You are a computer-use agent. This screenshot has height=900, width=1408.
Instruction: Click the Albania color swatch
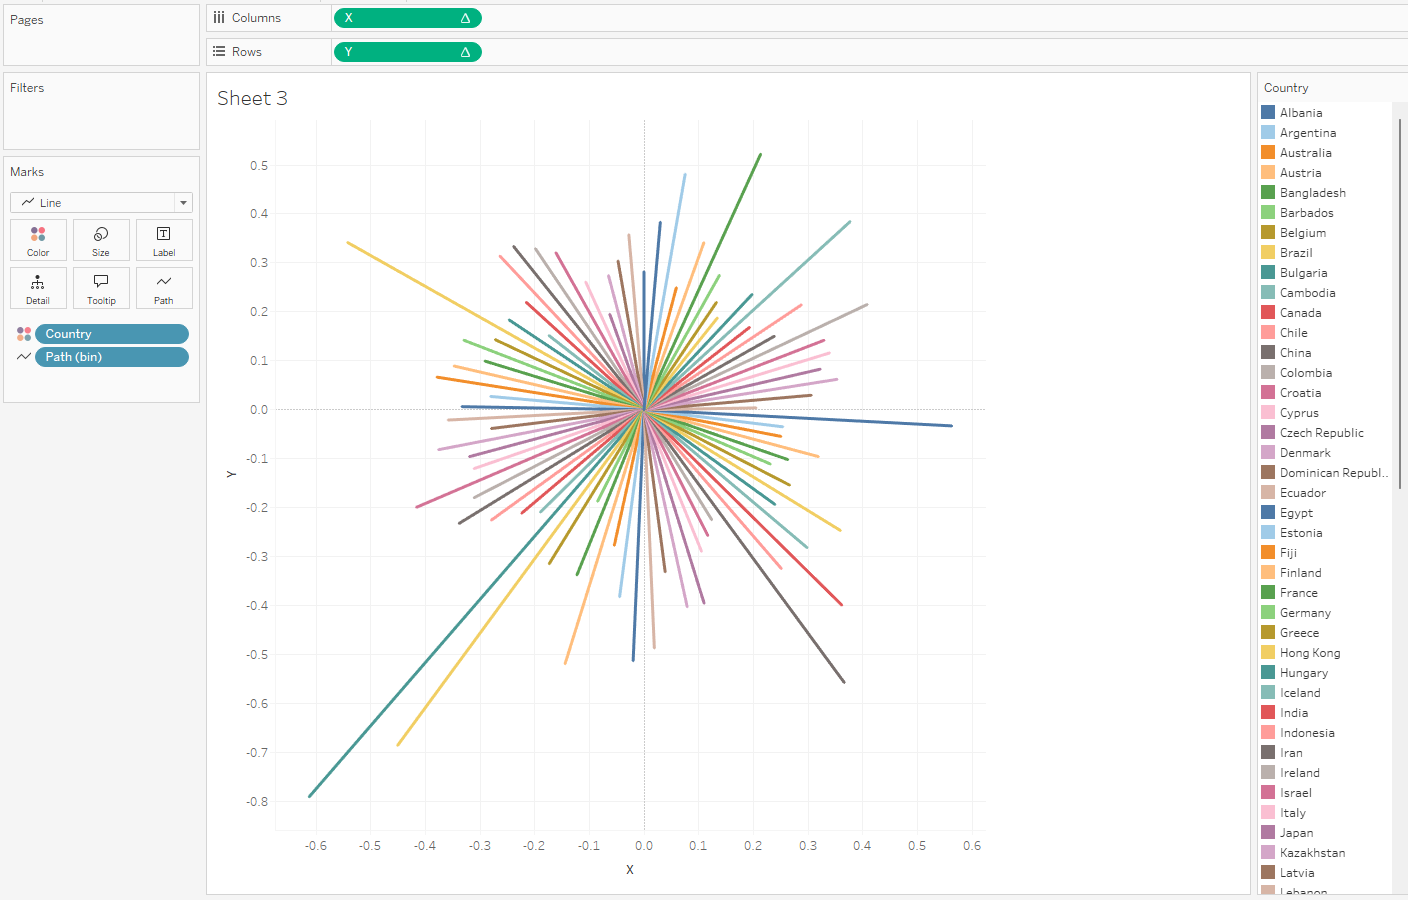coord(1268,112)
